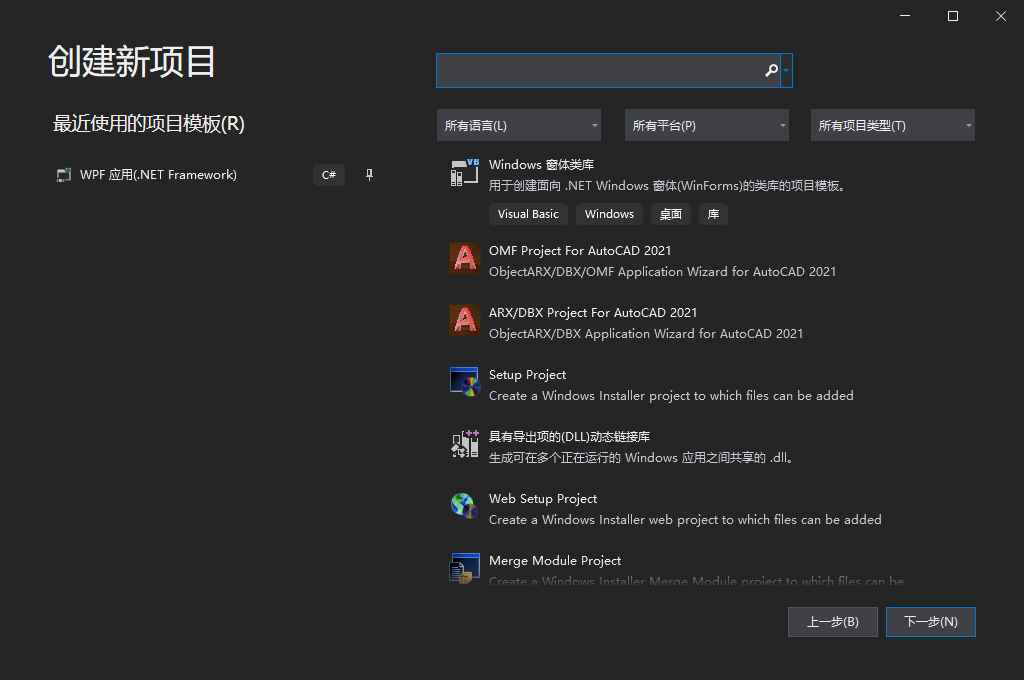Open the 所有项目类型(T) dropdown
This screenshot has height=680, width=1024.
click(x=892, y=125)
